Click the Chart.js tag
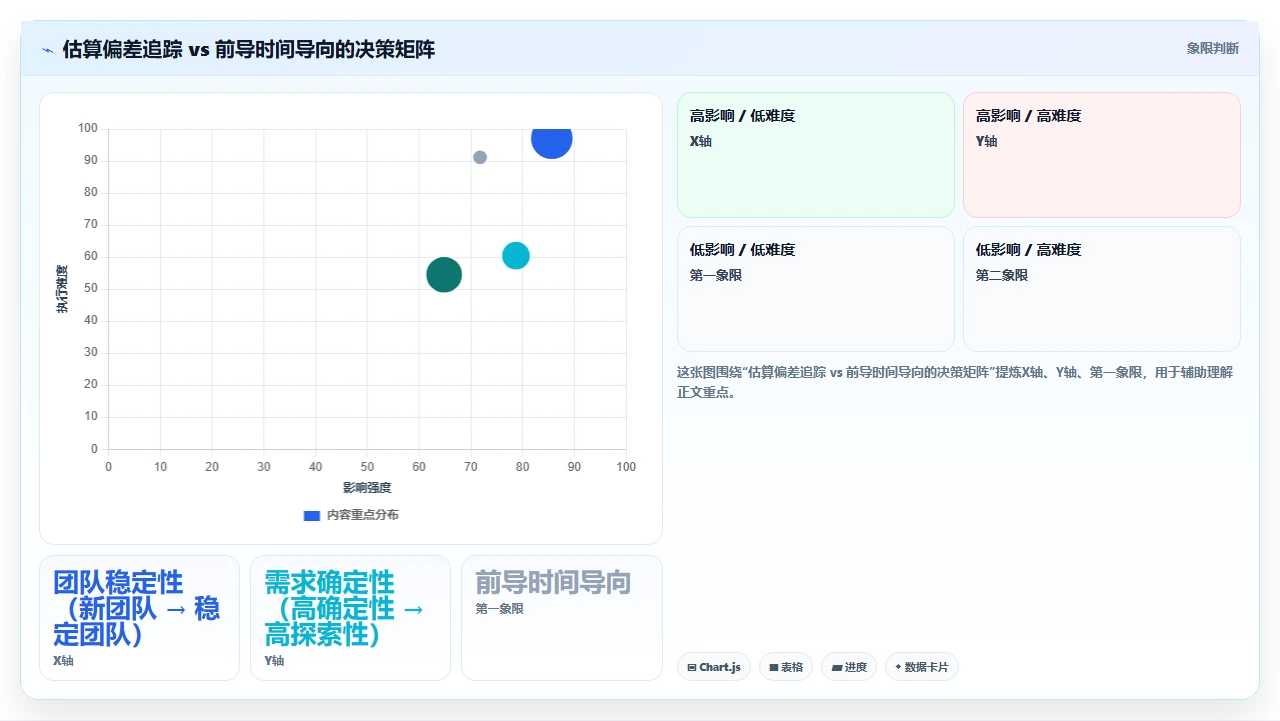 [714, 667]
